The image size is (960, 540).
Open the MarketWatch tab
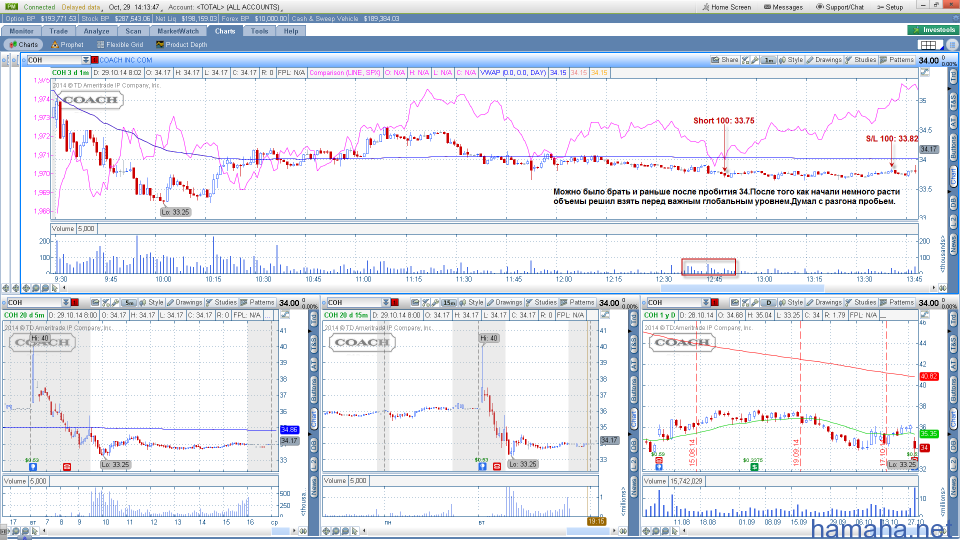tap(178, 31)
